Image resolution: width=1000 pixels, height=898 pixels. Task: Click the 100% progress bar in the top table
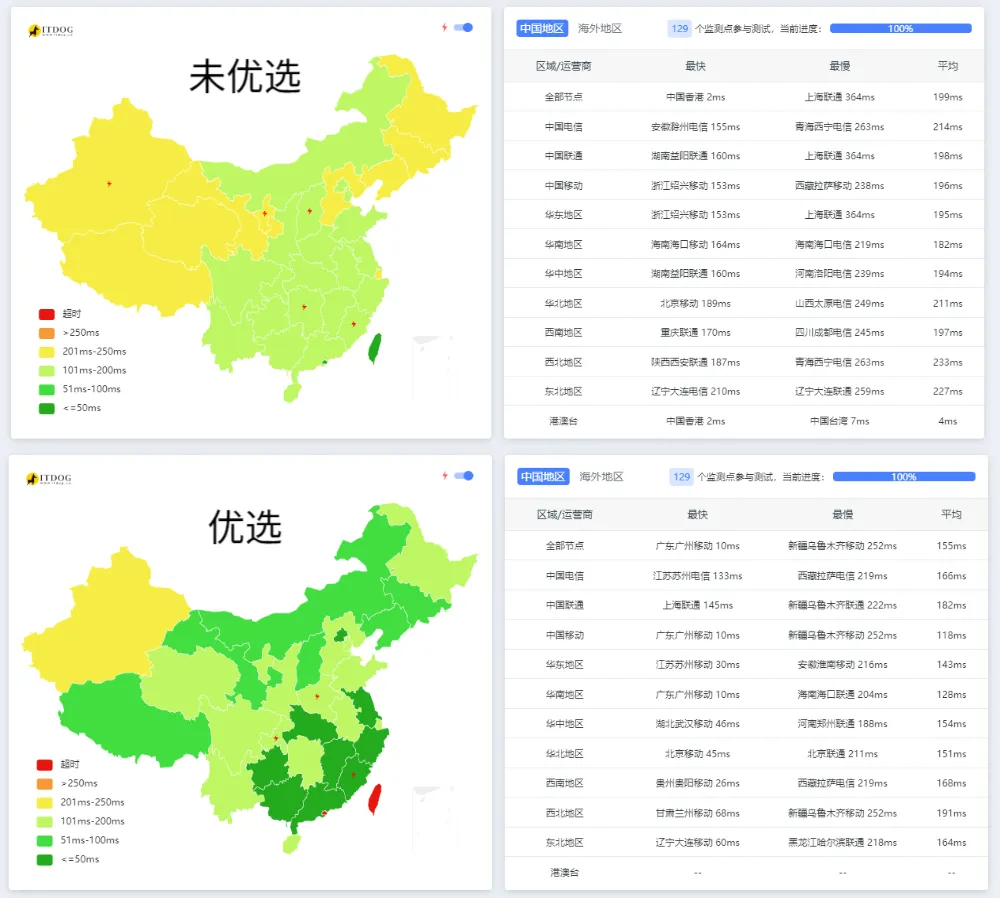(900, 29)
